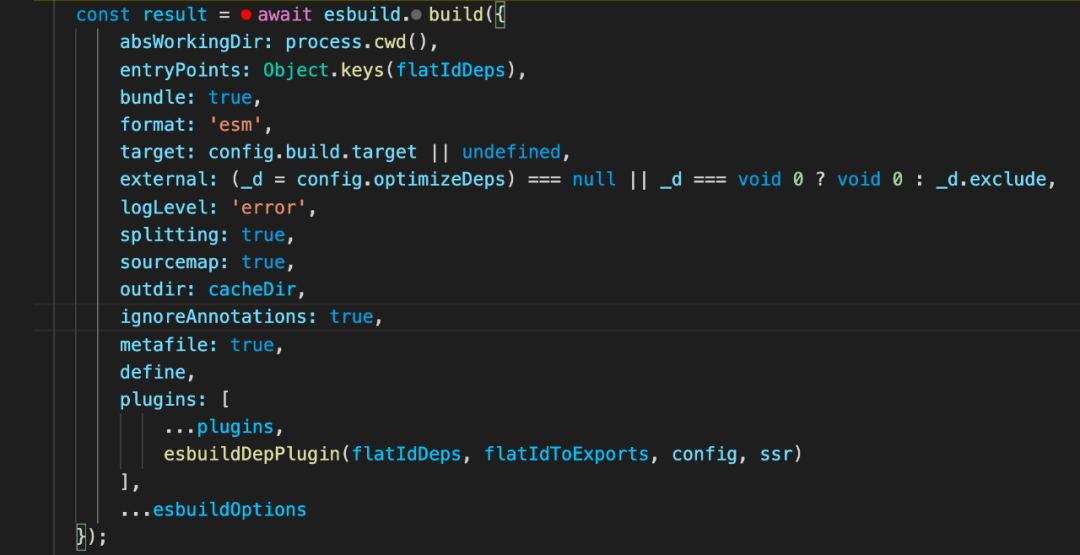Click the 'logLevel' property
The image size is (1080, 555).
164,207
